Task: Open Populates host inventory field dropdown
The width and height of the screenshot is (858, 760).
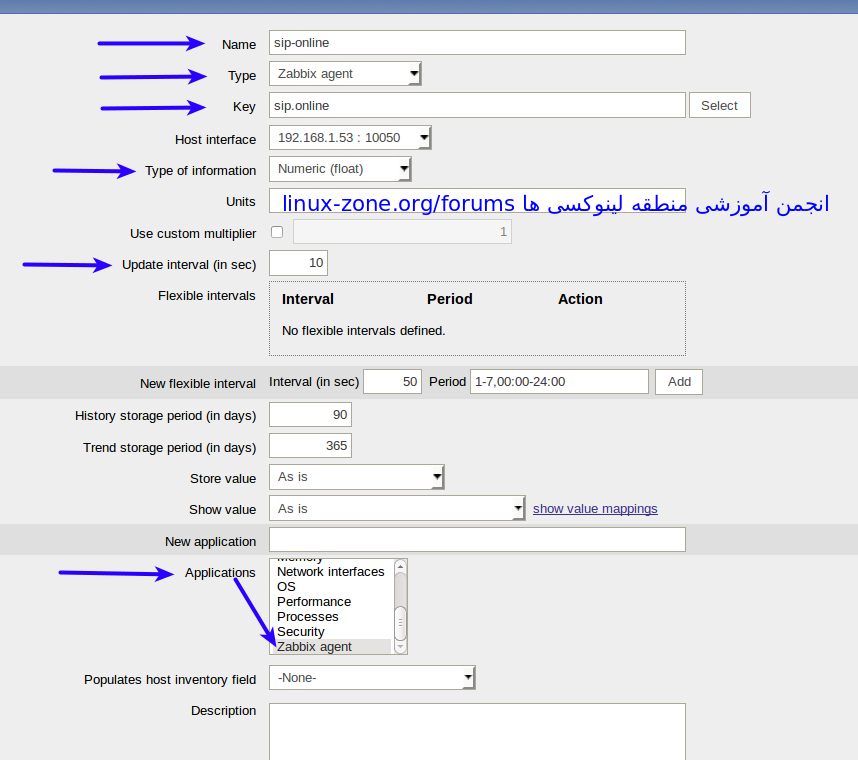Action: pos(372,679)
